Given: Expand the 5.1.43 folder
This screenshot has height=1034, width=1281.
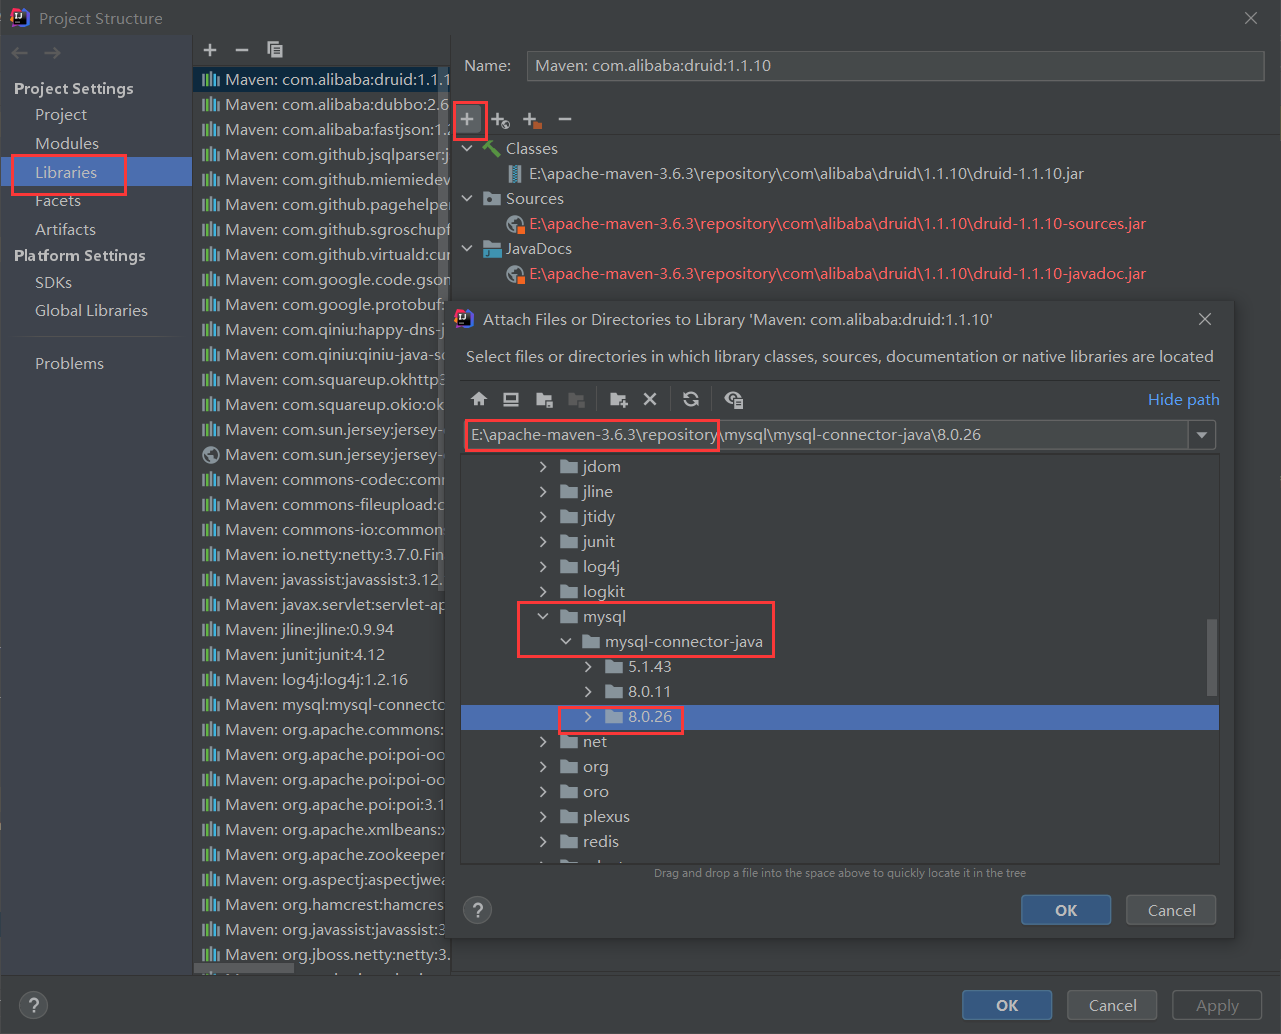Looking at the screenshot, I should (588, 666).
